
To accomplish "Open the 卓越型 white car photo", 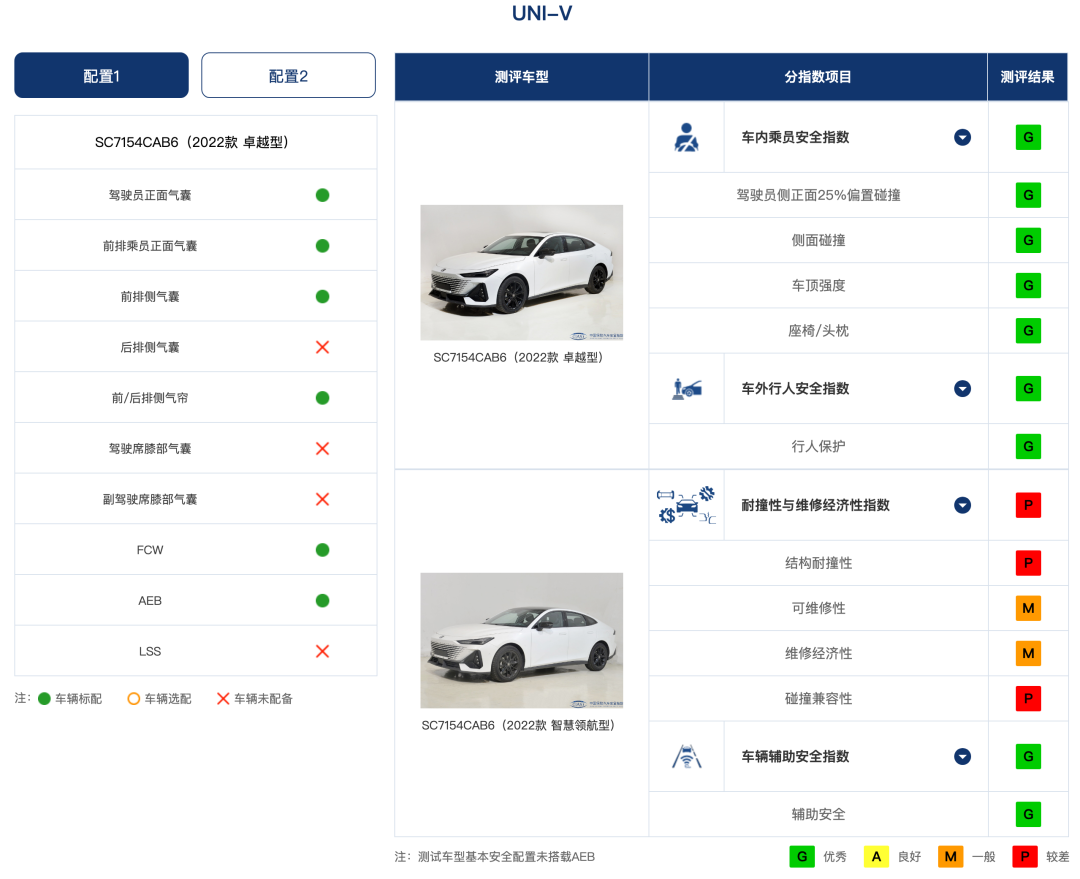I will click(x=521, y=272).
